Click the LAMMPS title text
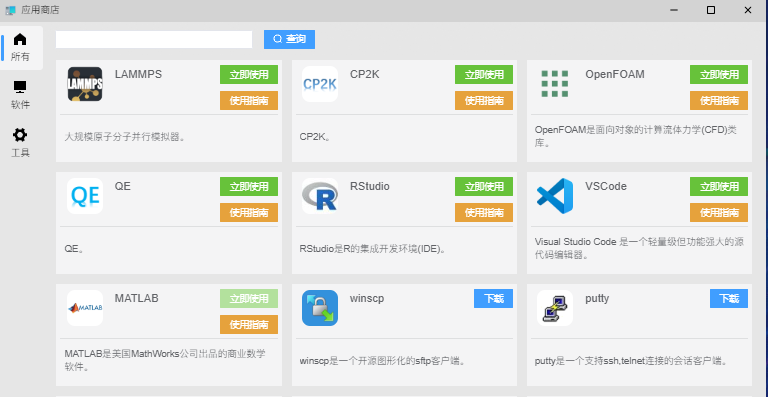Viewport: 768px width, 397px height. (x=138, y=74)
